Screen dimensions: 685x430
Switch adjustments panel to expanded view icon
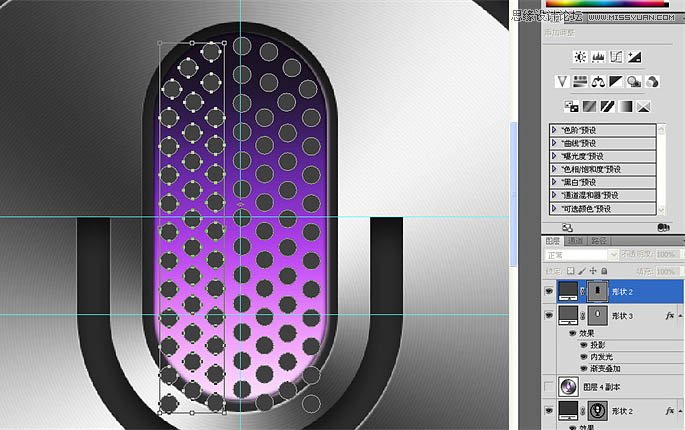[567, 228]
